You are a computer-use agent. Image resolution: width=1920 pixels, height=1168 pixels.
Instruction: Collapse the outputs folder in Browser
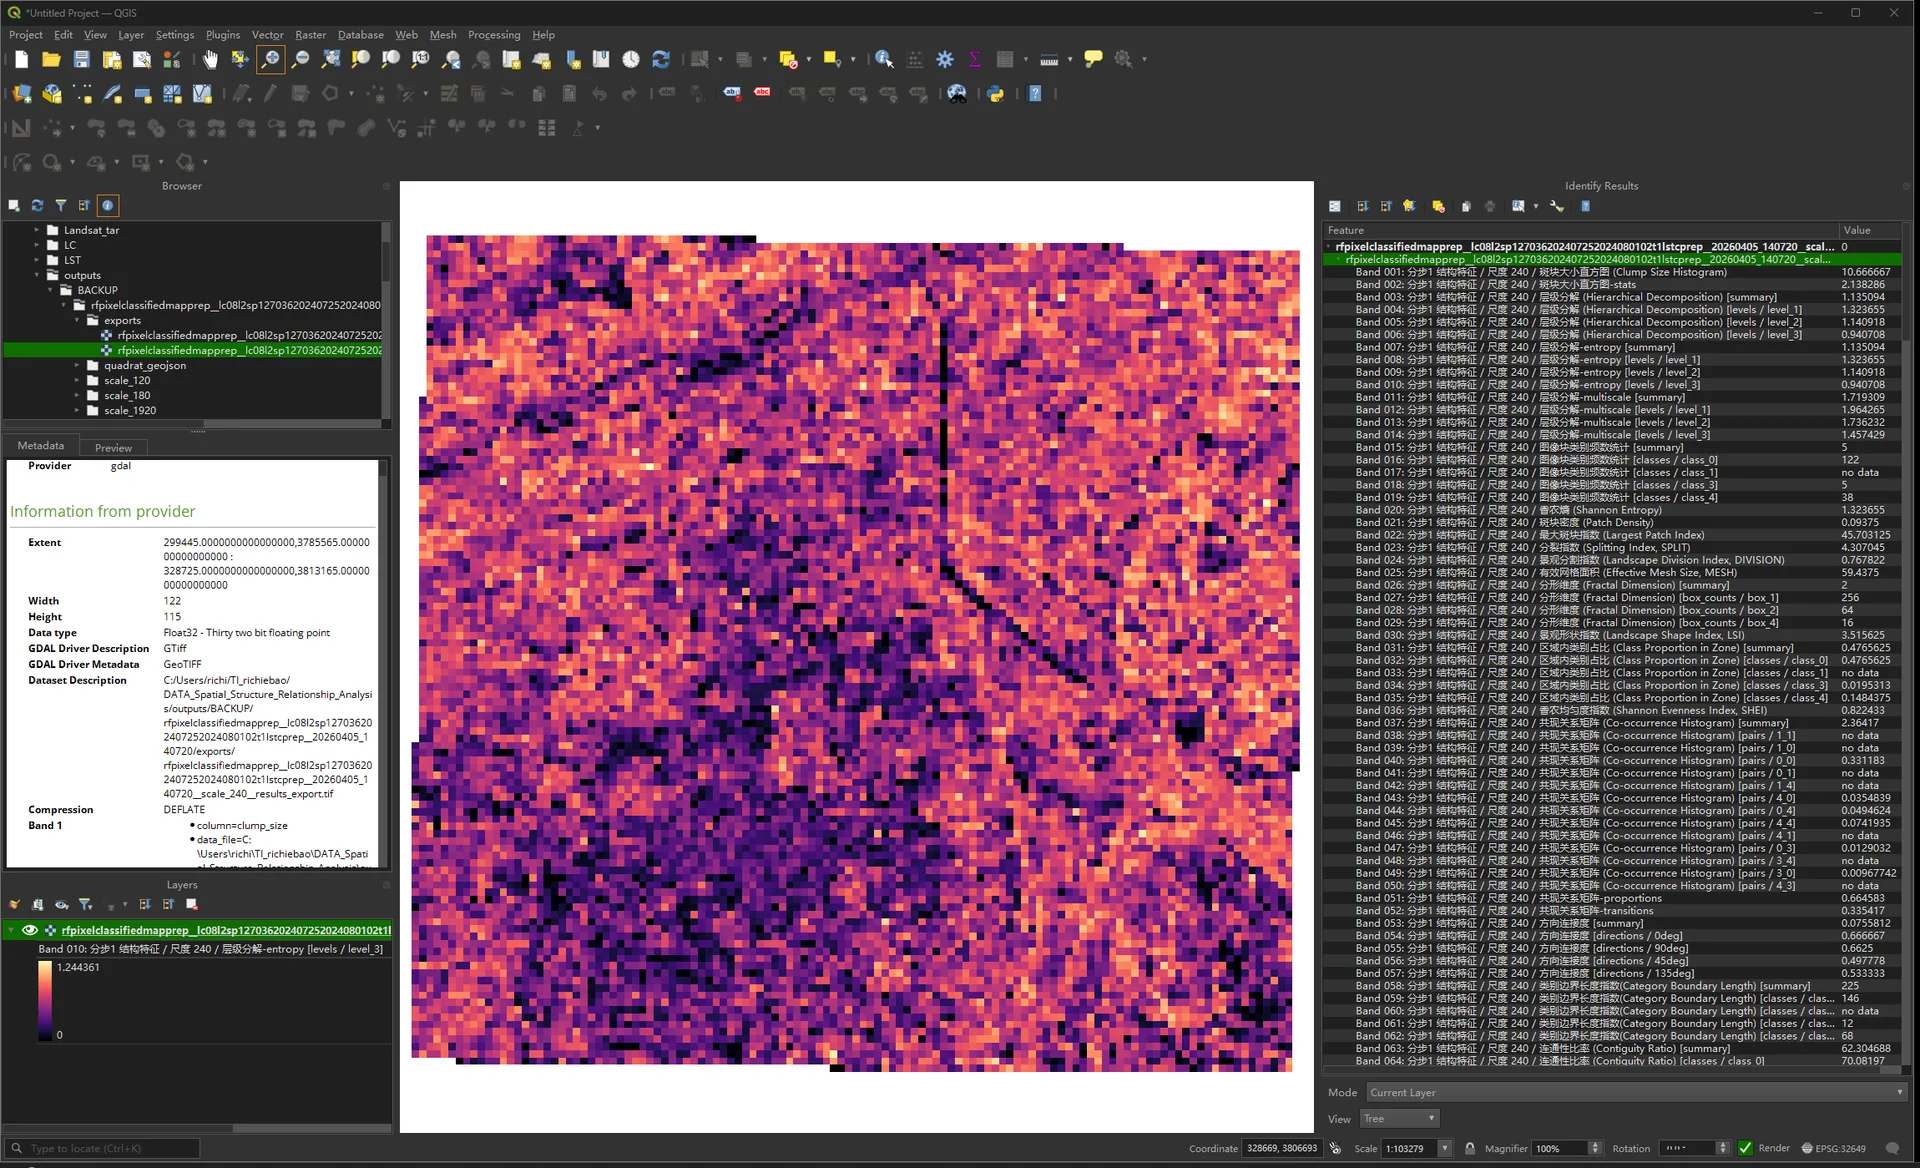37,275
